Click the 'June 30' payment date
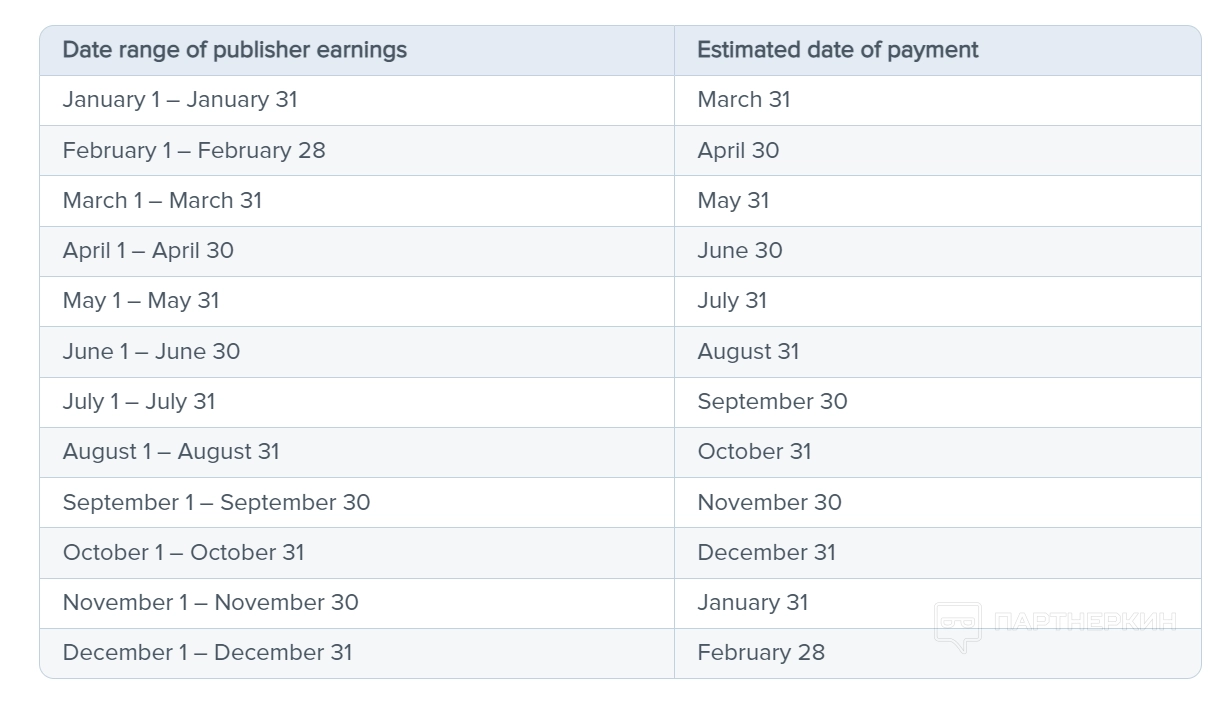 click(x=740, y=250)
